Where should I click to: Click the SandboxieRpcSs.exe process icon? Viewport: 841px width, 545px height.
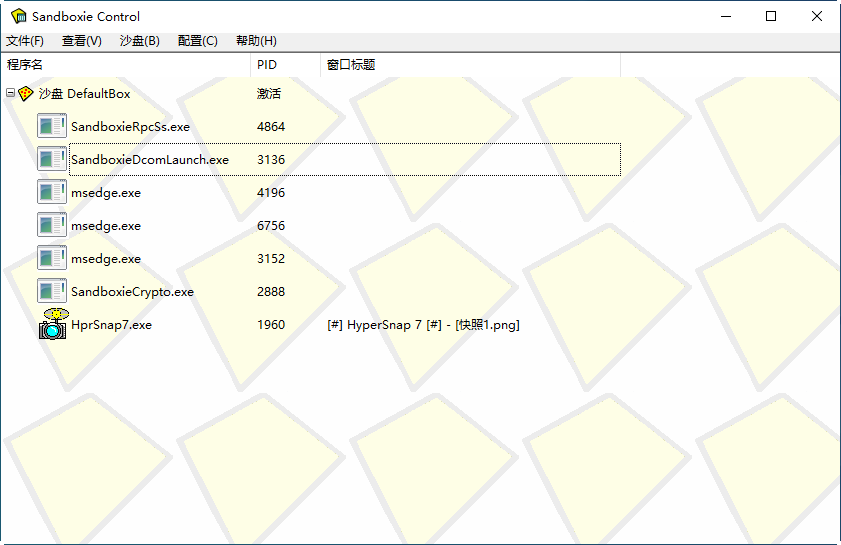coord(52,127)
